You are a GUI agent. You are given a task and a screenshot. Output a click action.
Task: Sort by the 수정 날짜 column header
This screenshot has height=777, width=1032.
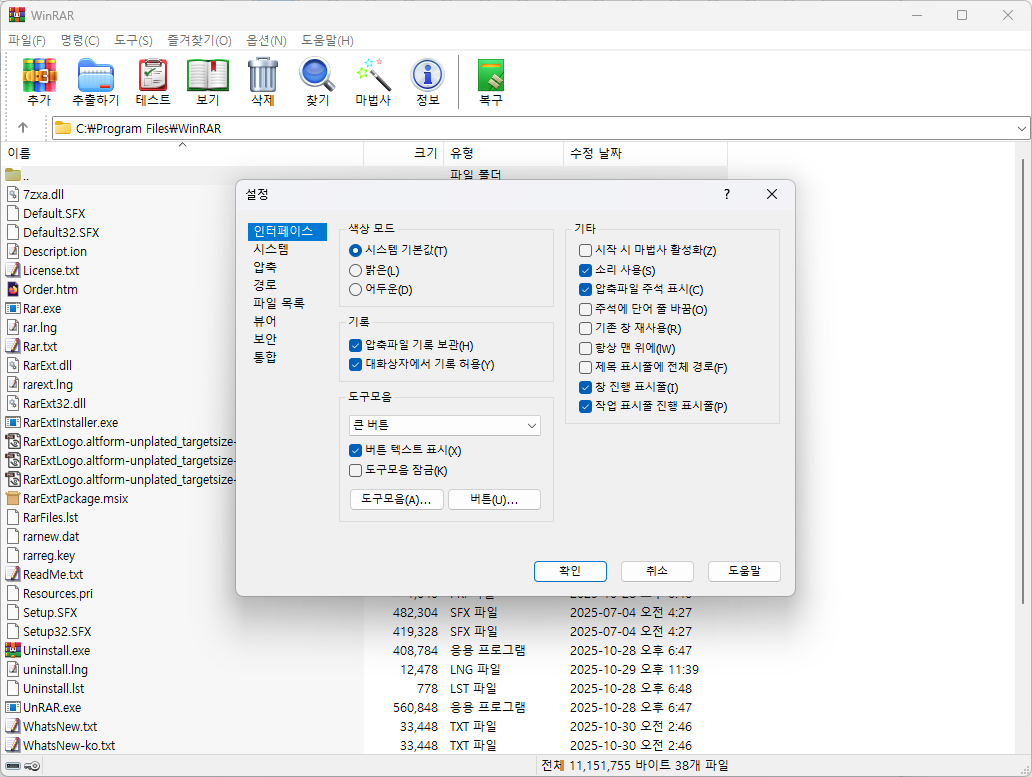point(645,153)
